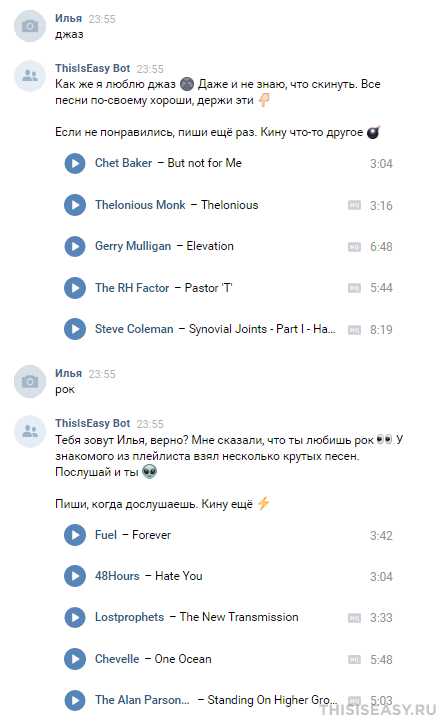
Task: Play The RH Factor – Pastor 'T'
Action: pyautogui.click(x=75, y=288)
